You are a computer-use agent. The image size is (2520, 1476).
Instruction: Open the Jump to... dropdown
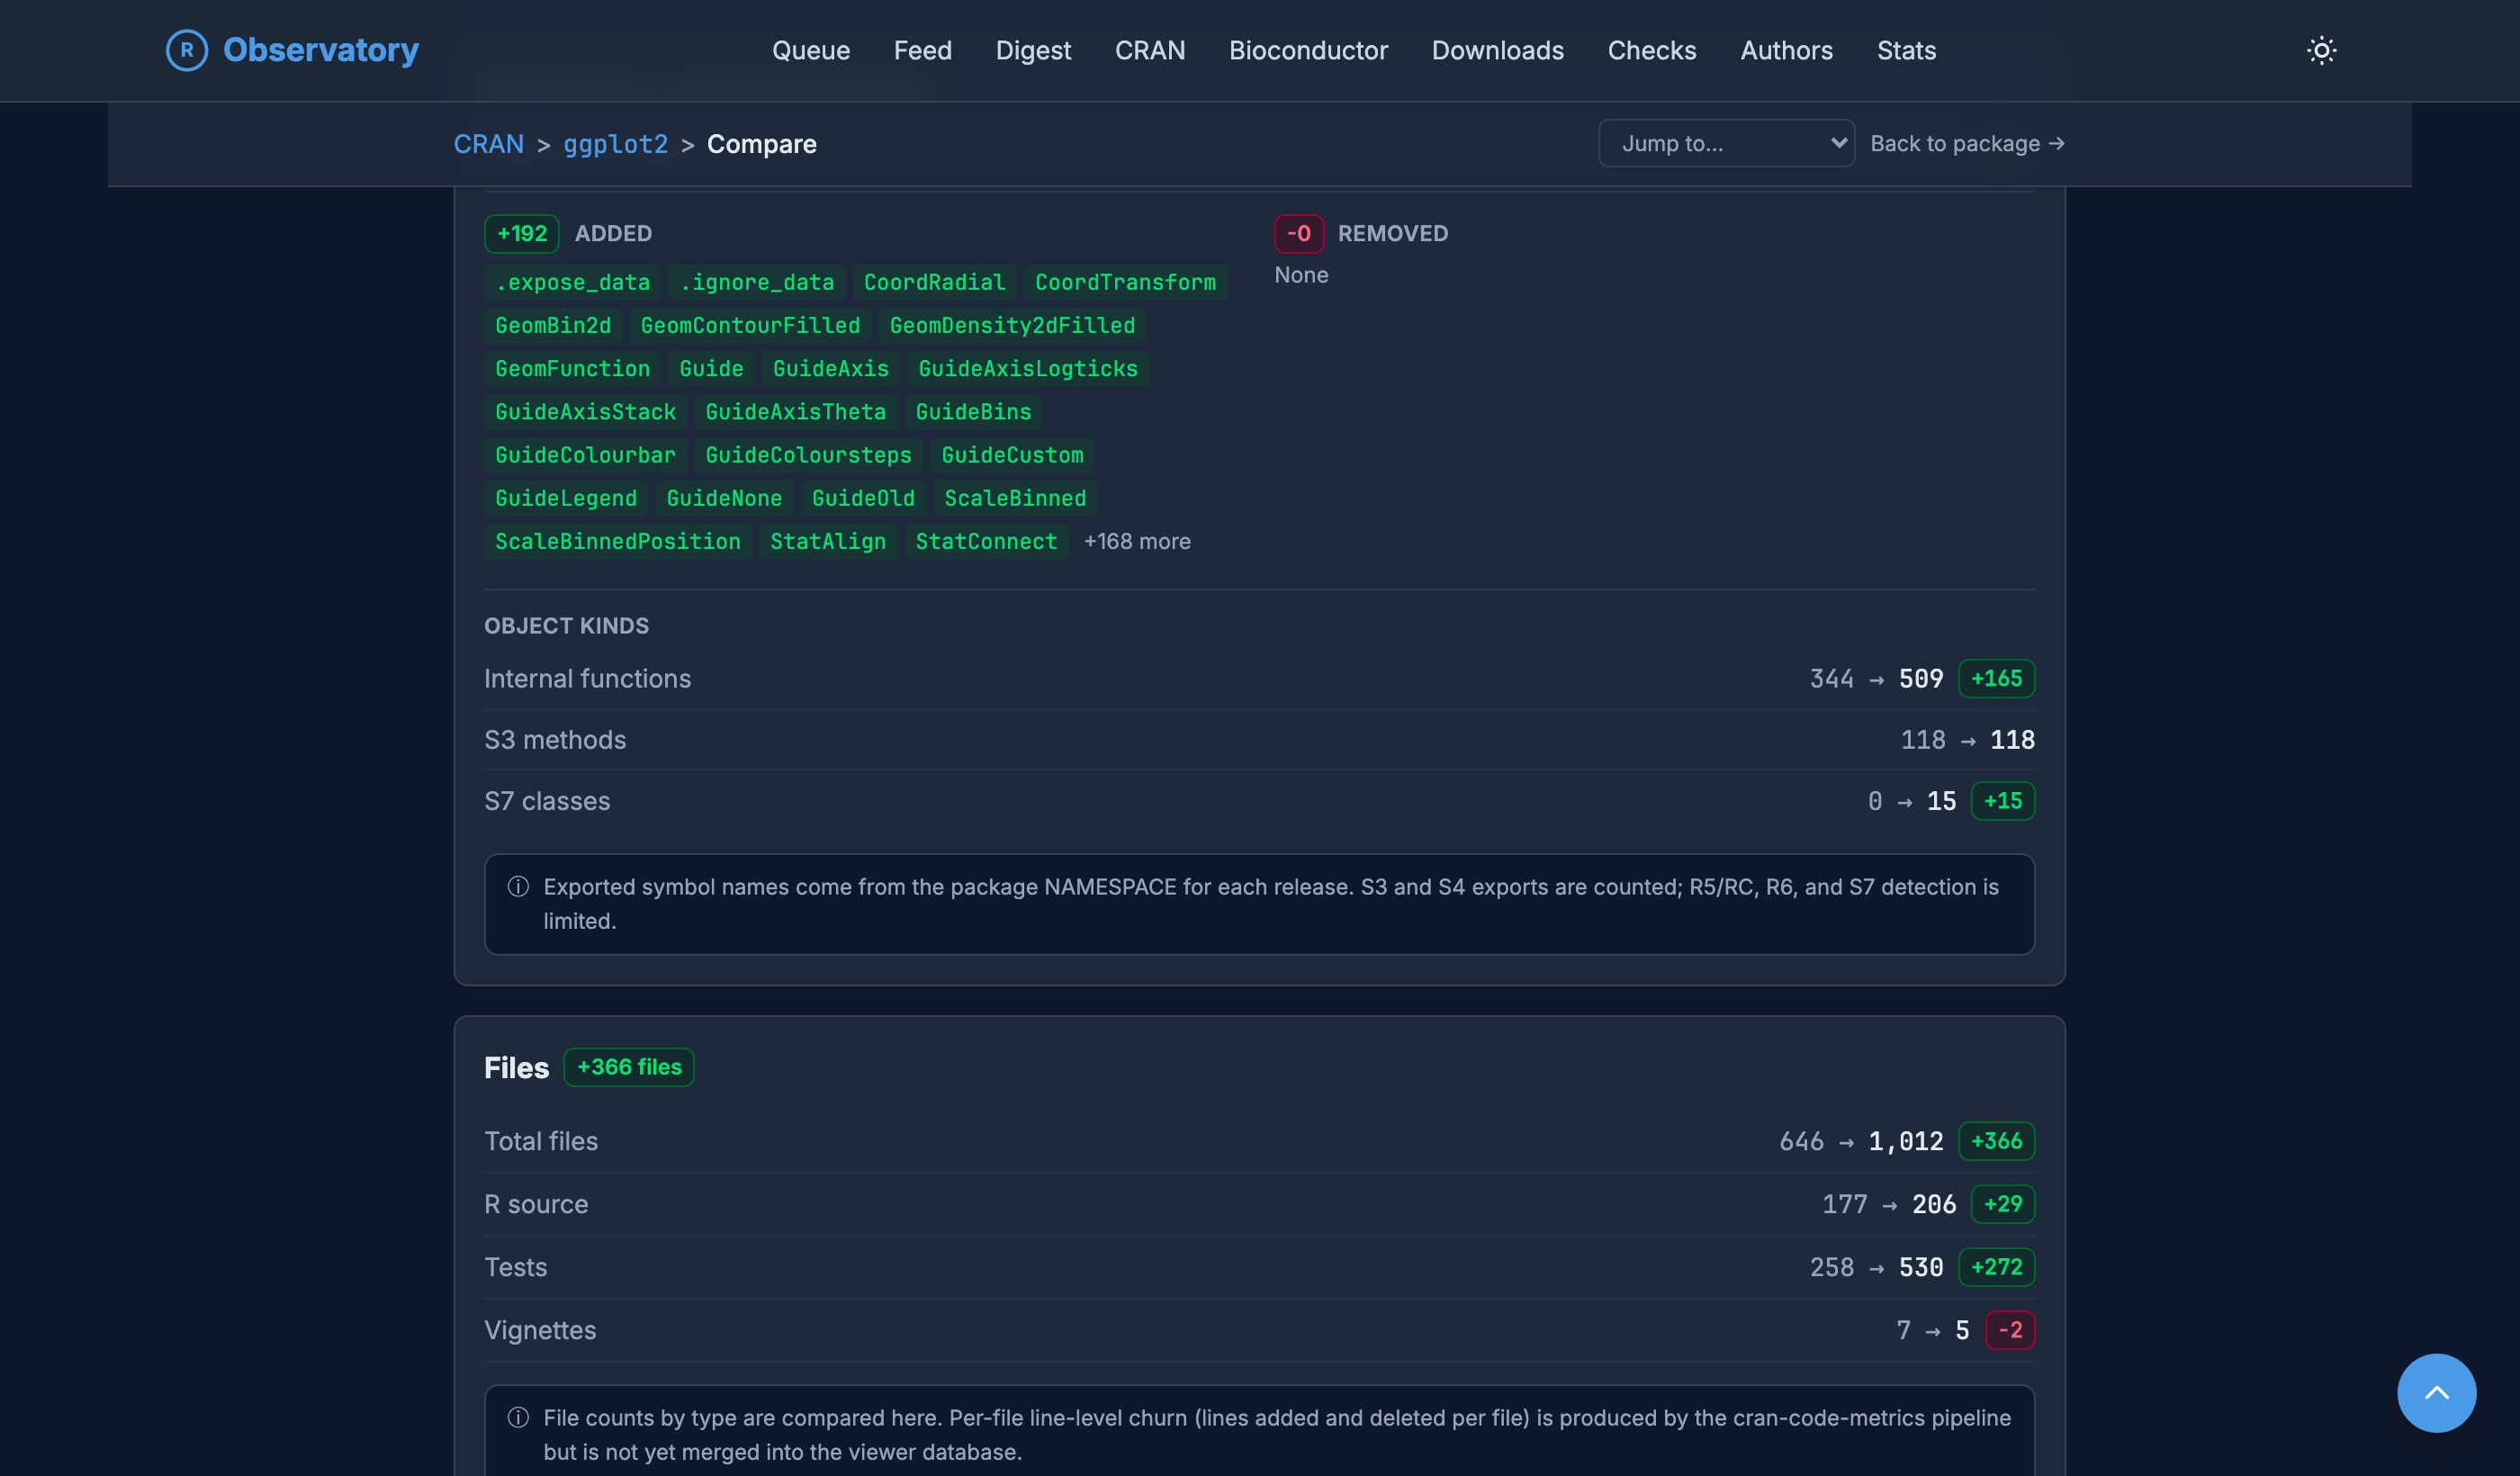[x=1726, y=143]
